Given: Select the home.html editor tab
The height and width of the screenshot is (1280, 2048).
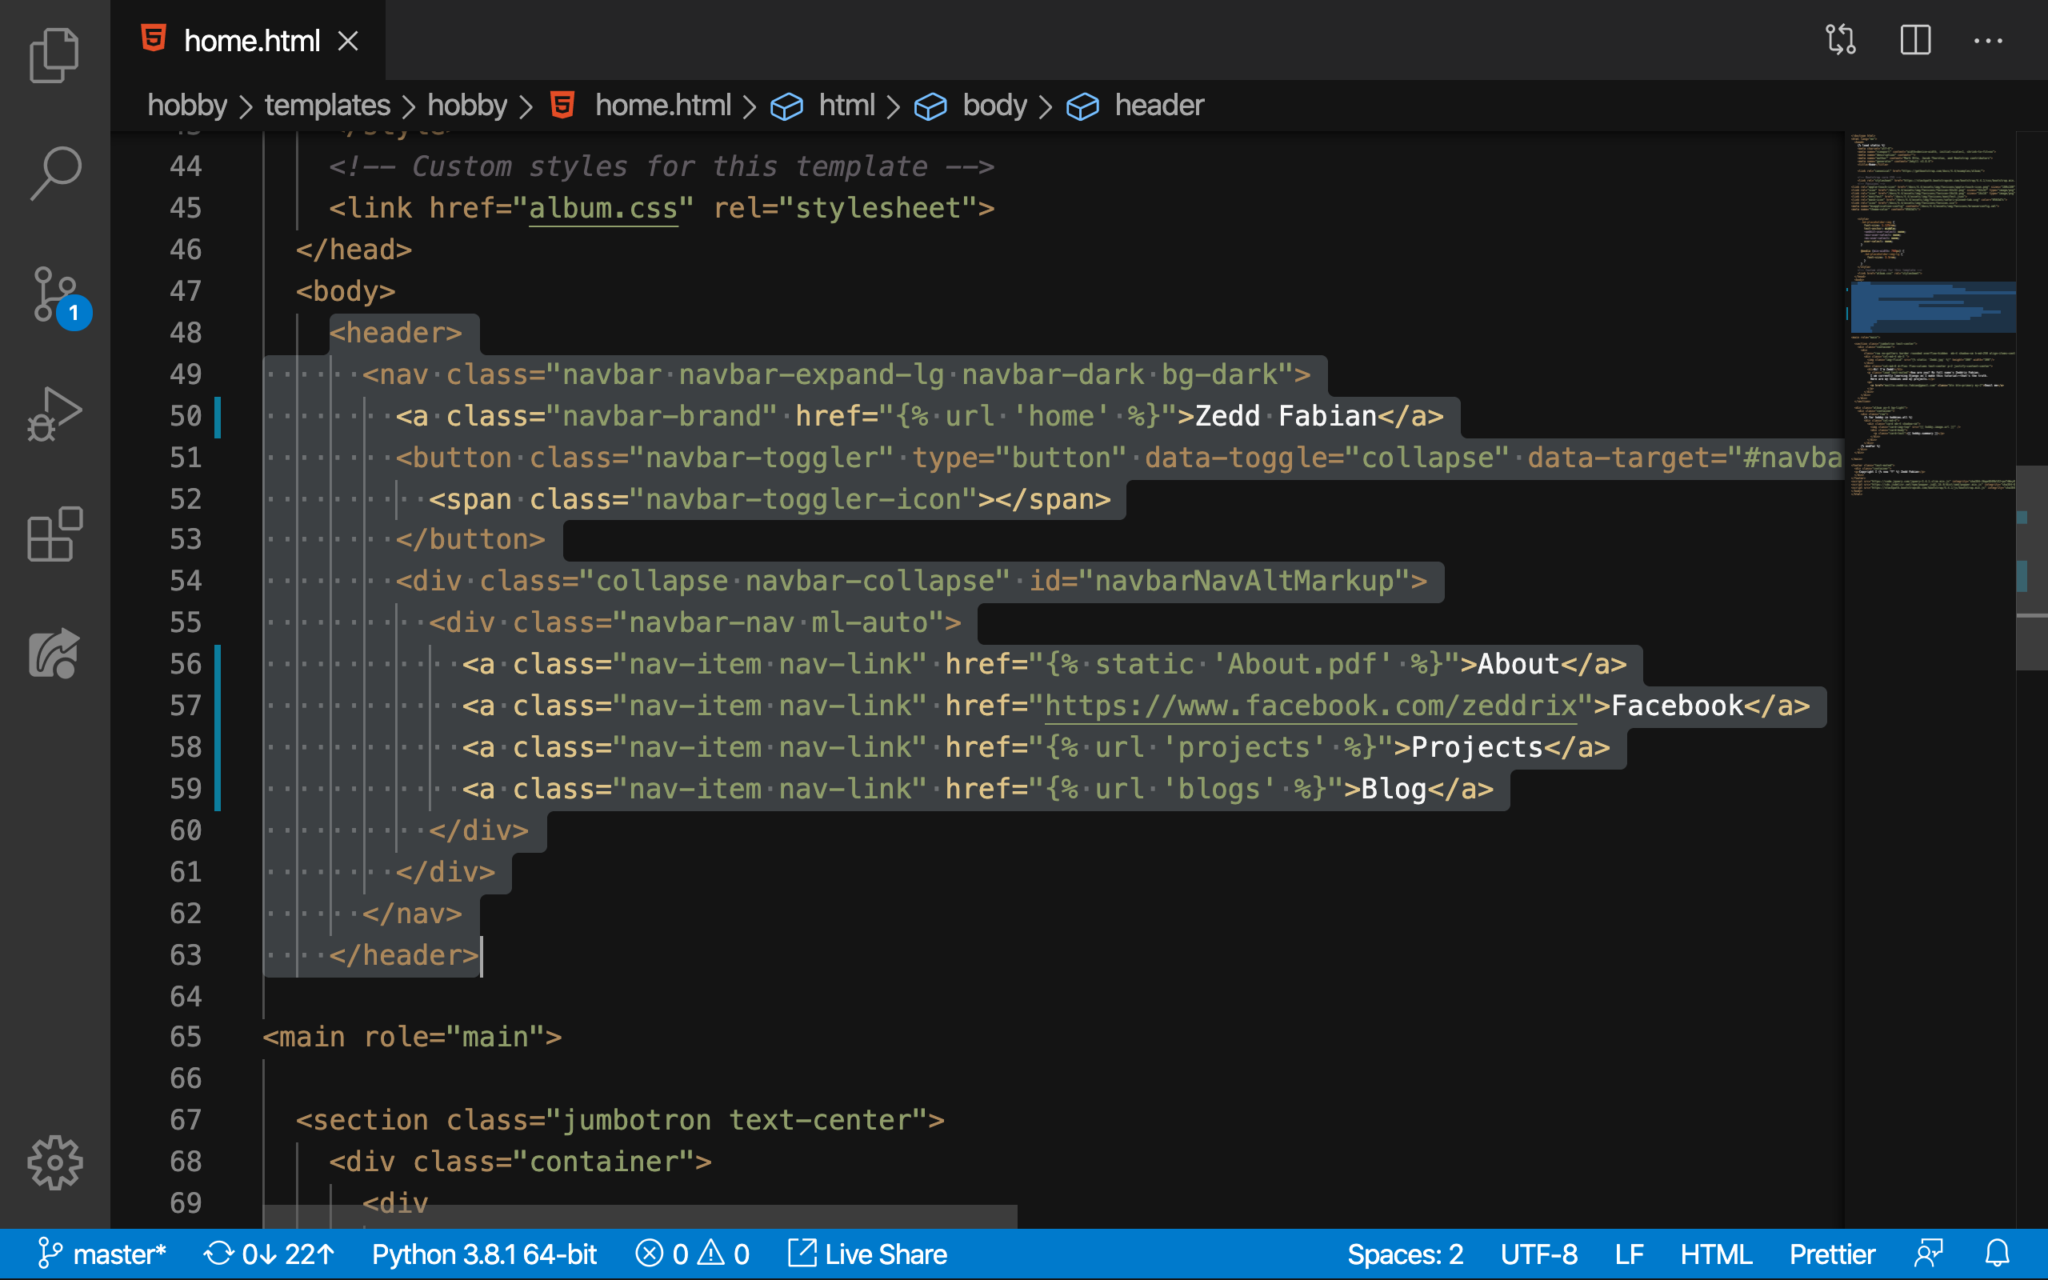Looking at the screenshot, I should pos(248,40).
